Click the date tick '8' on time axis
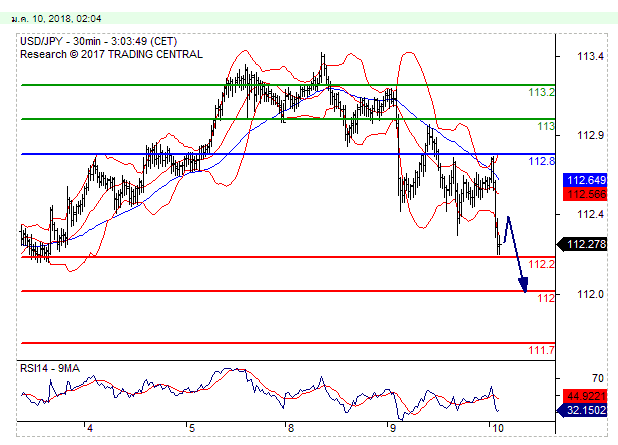Image resolution: width=618 pixels, height=445 pixels. (291, 428)
